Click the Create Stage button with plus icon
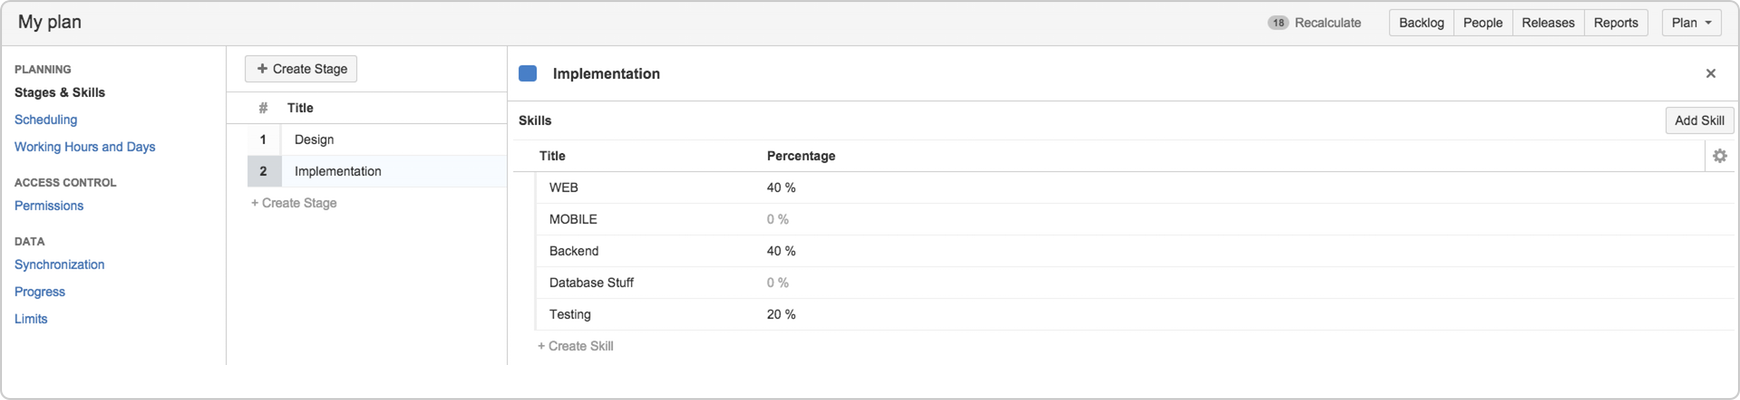This screenshot has width=1740, height=400. [x=301, y=69]
